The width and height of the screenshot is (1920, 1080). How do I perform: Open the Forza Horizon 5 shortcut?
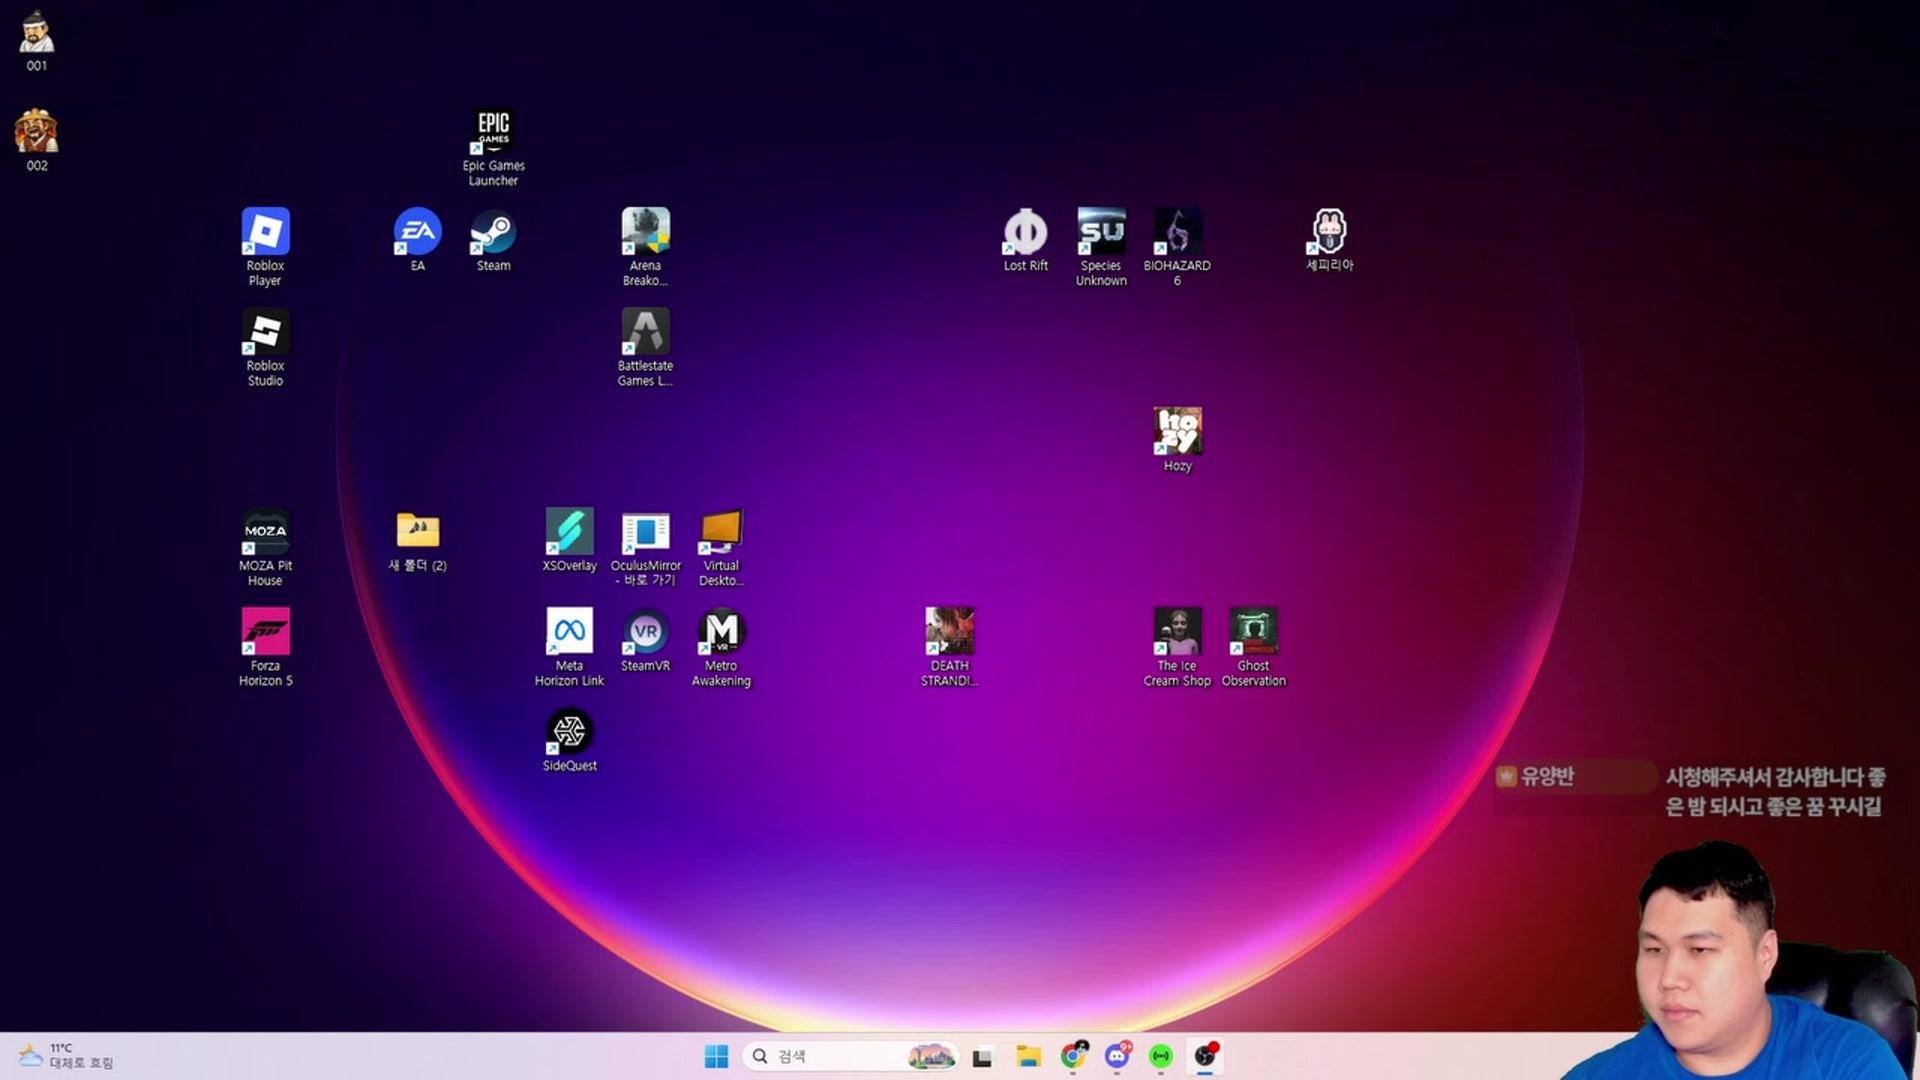(x=265, y=632)
